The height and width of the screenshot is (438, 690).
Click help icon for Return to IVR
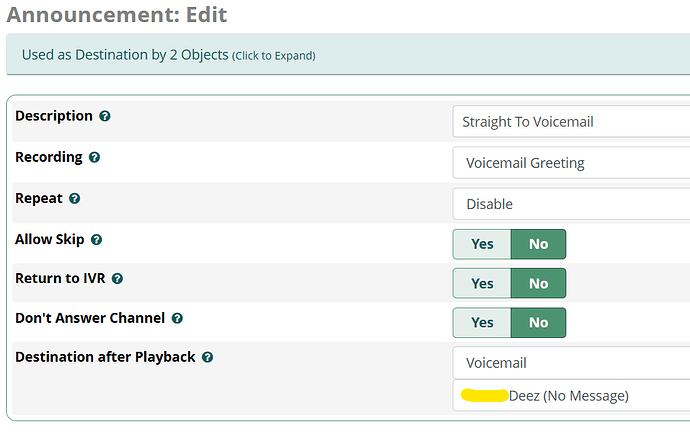[117, 279]
